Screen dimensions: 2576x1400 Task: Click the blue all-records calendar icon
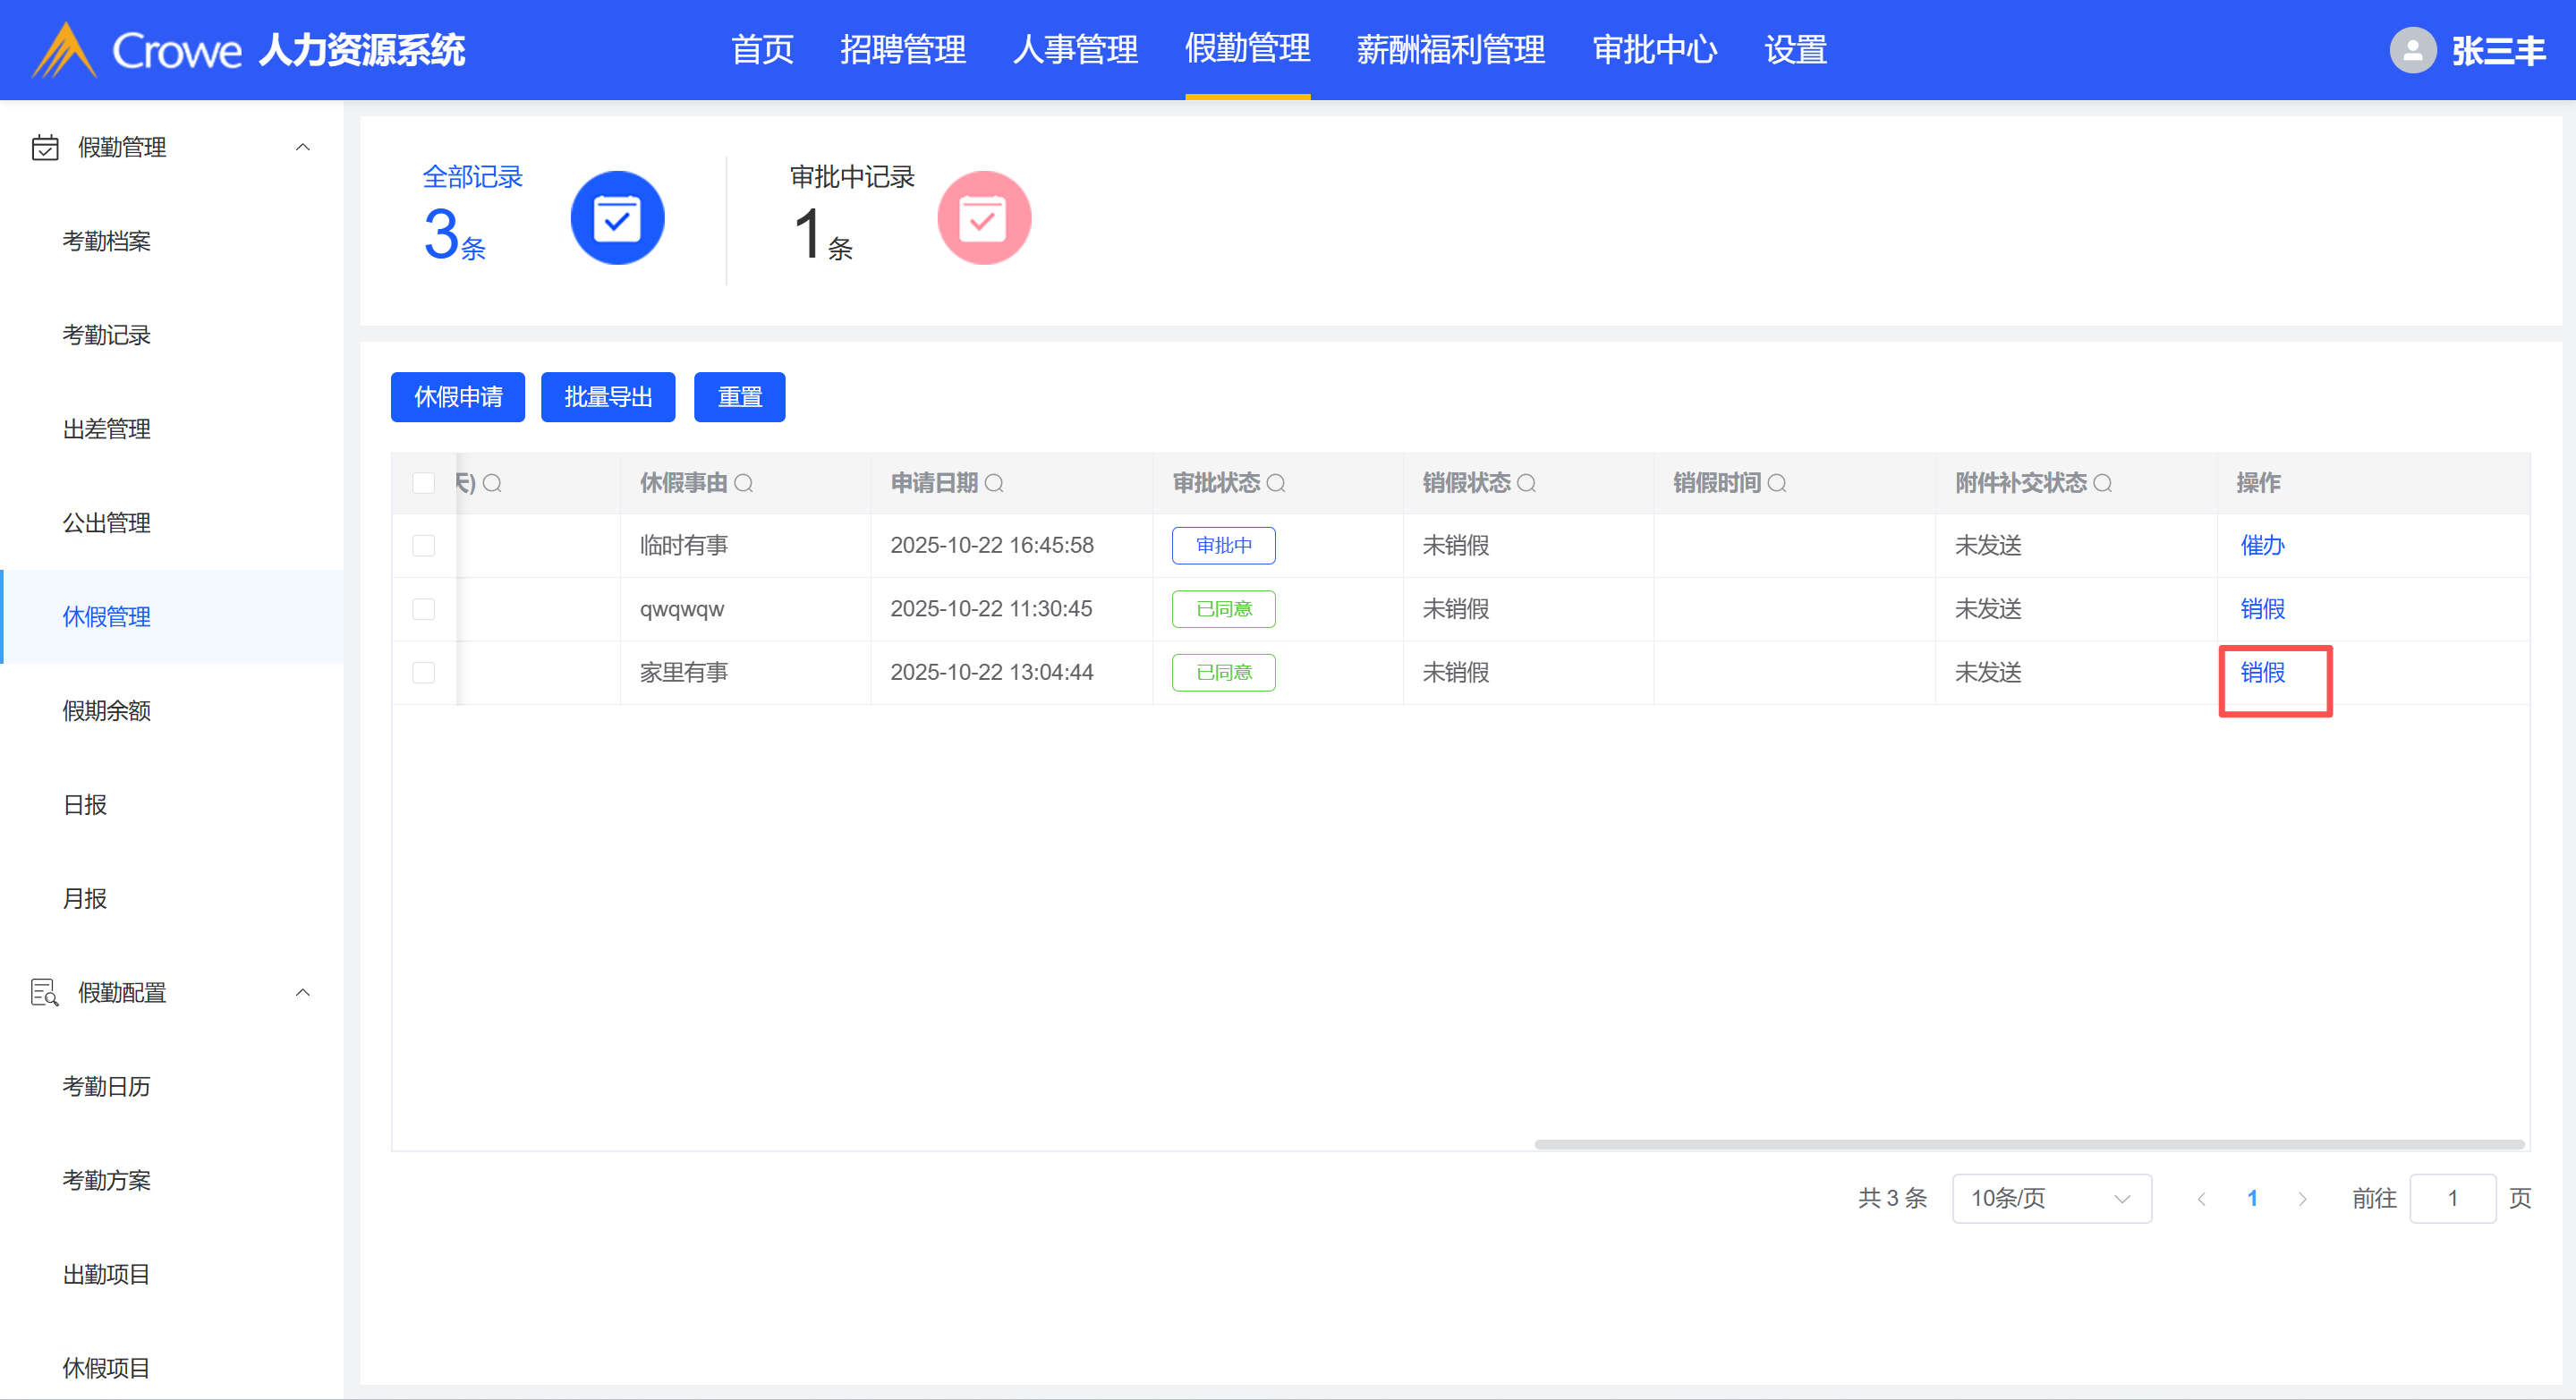[x=617, y=218]
